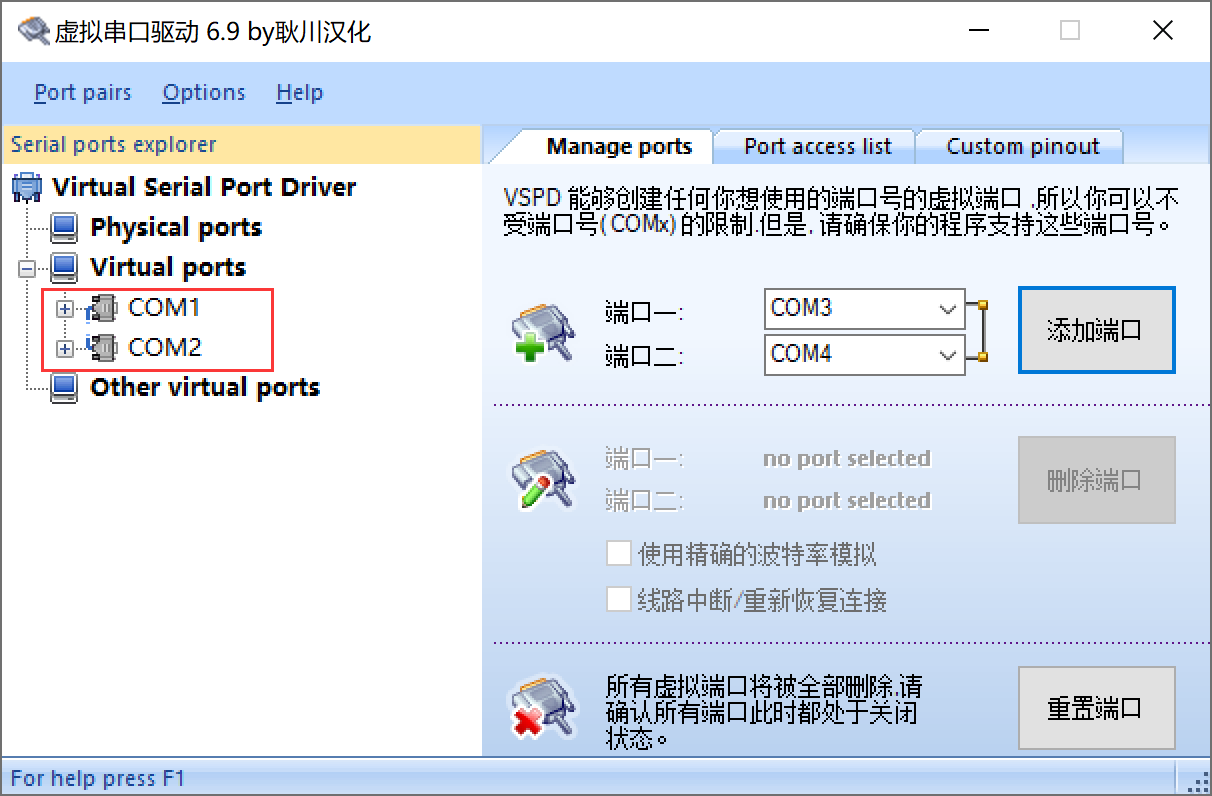Image resolution: width=1212 pixels, height=796 pixels.
Task: Toggle the 线路中断/重新恢复连接 checkbox
Action: 619,600
